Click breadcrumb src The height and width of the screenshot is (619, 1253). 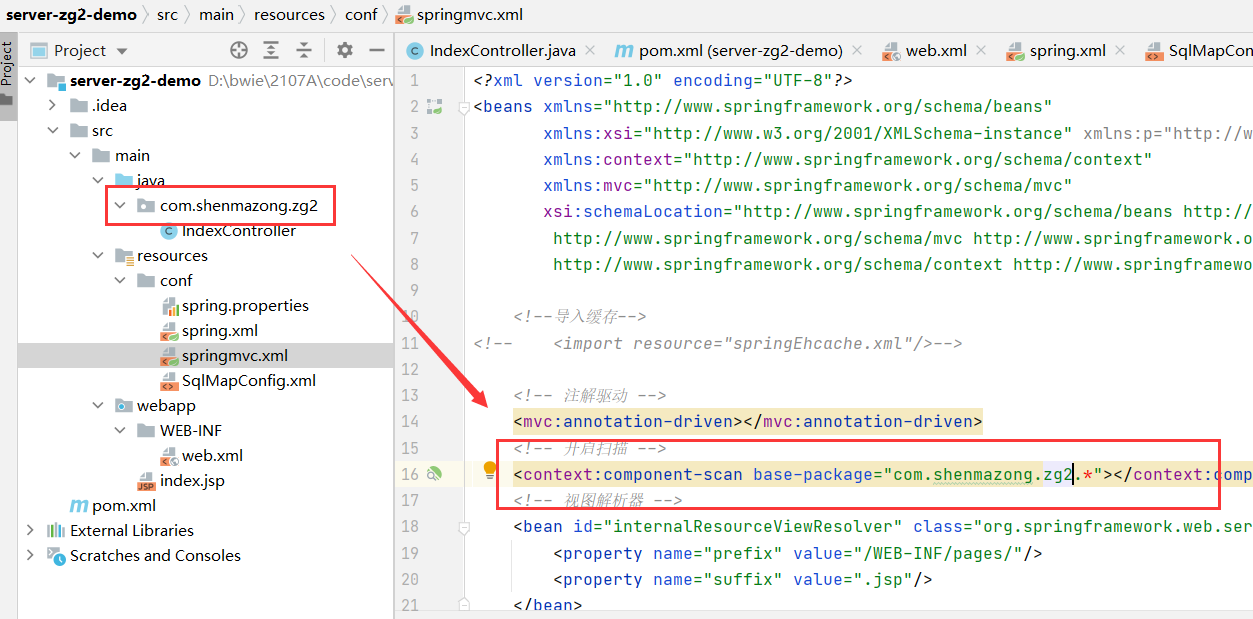[167, 14]
